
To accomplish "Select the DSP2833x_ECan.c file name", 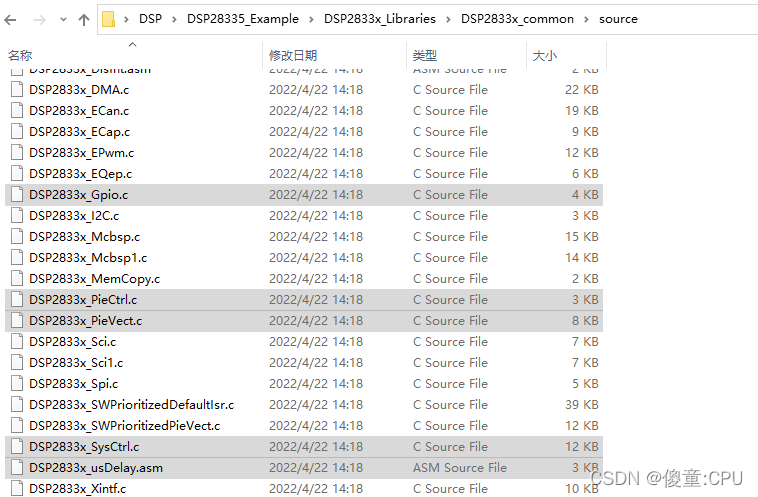I will pyautogui.click(x=79, y=111).
